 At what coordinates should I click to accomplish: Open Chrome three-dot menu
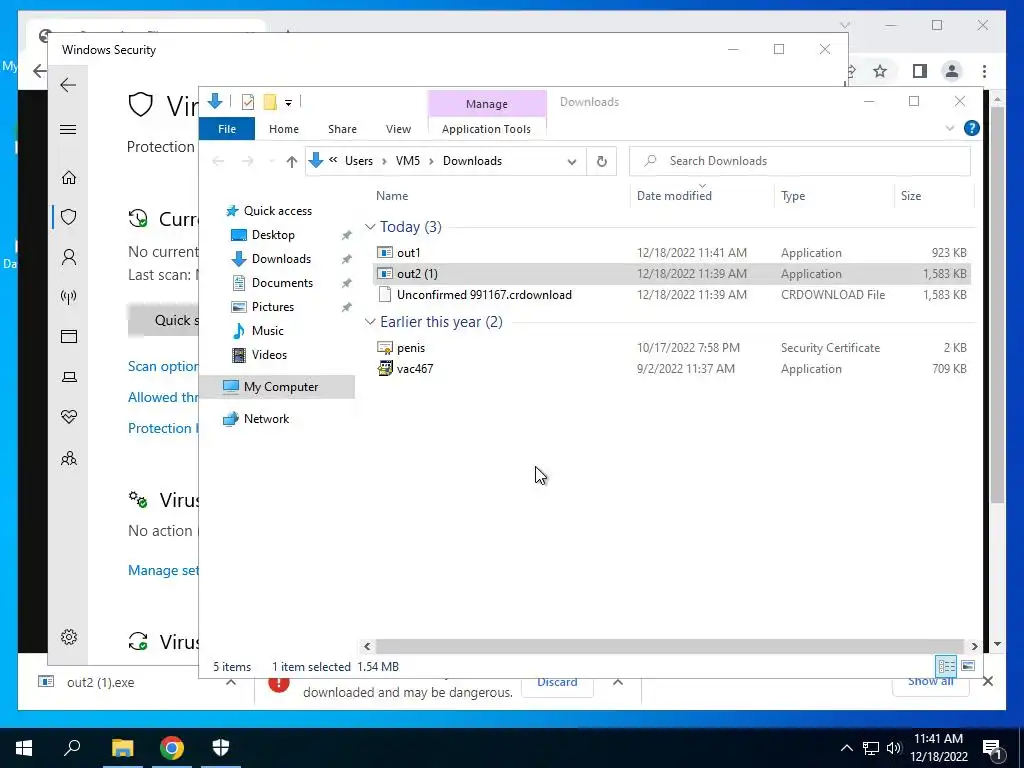point(984,71)
